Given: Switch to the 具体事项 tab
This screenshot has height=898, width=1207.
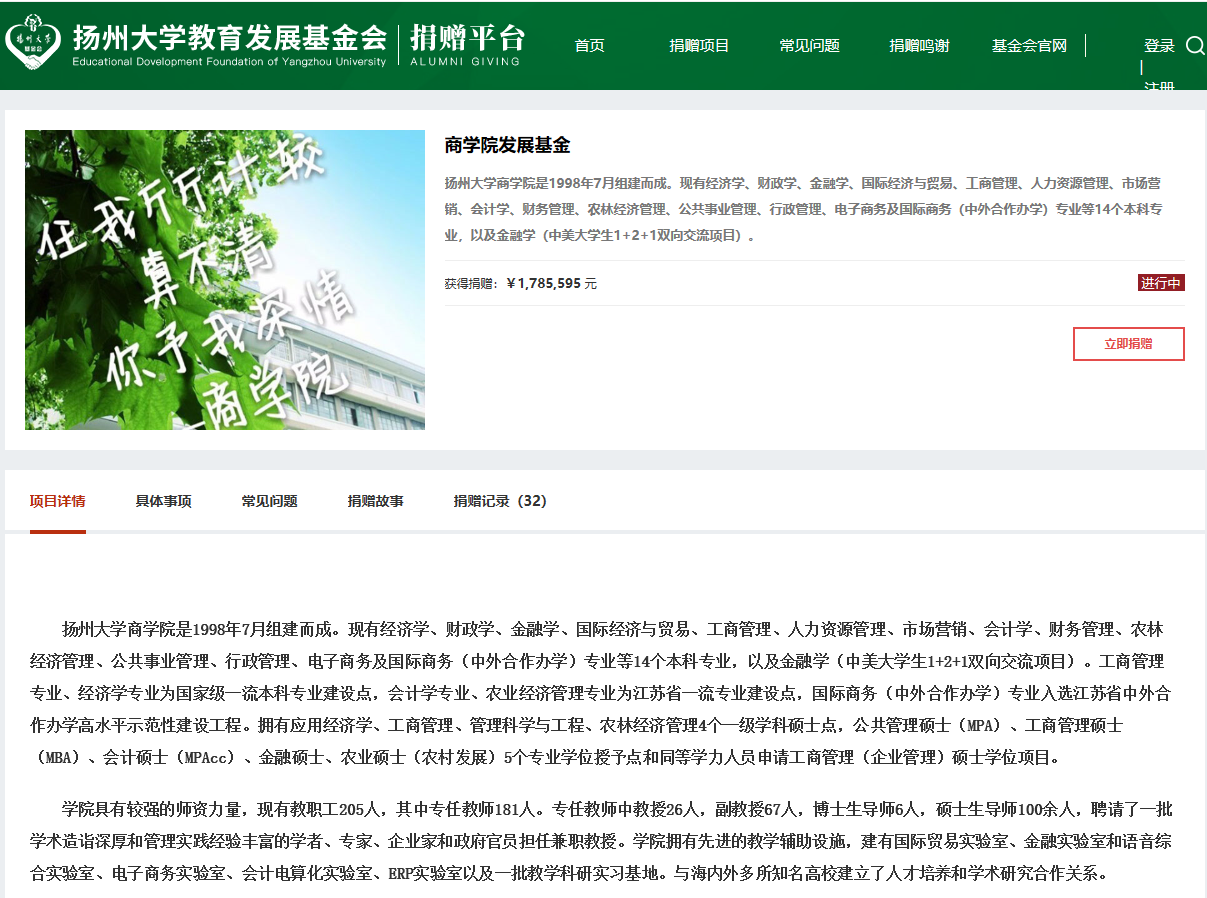Looking at the screenshot, I should 163,502.
